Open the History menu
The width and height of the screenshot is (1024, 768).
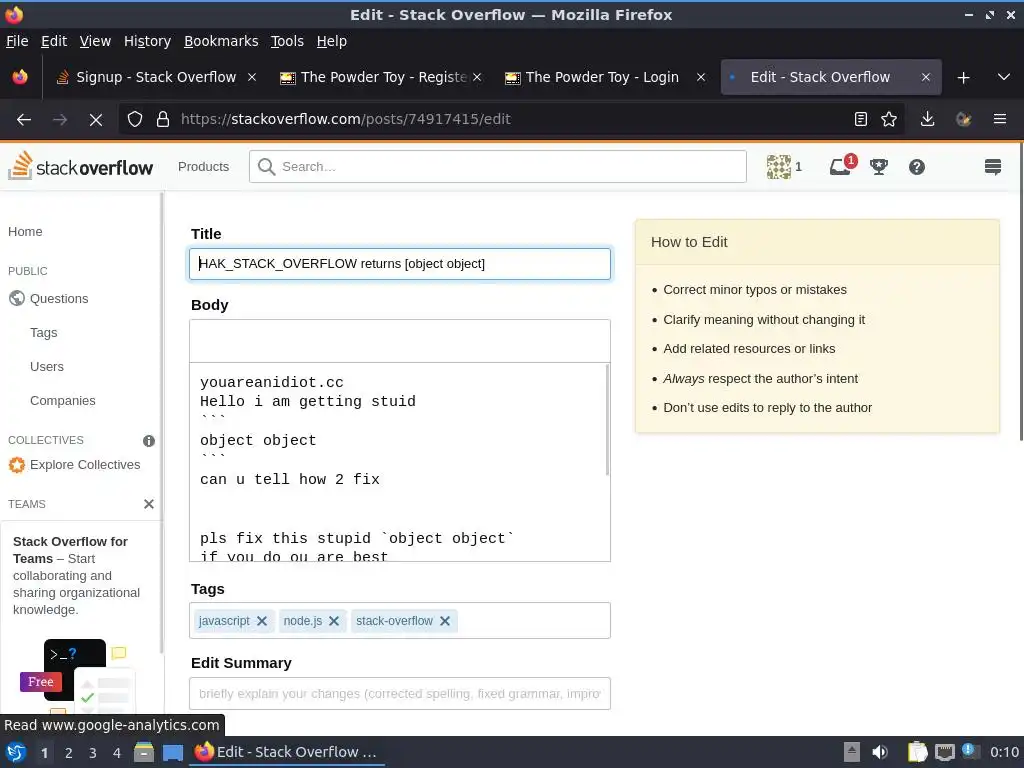pos(147,41)
